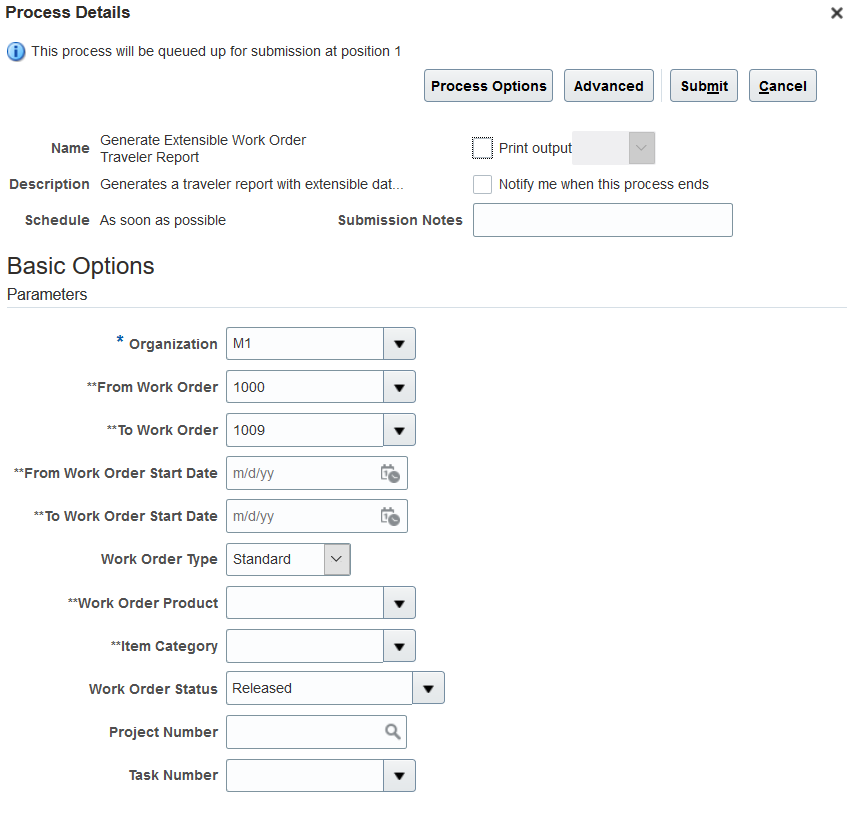This screenshot has width=855, height=813.
Task: Open the From Work Order Start Date calendar
Action: 390,474
